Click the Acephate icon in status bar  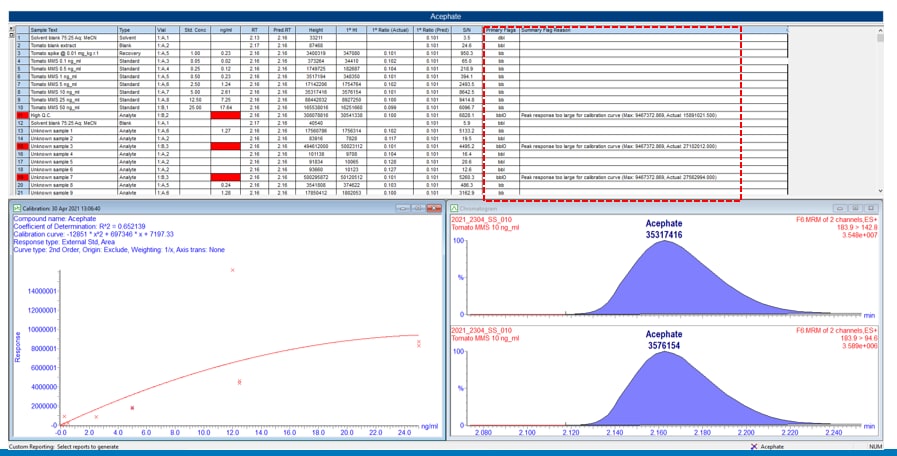(755, 447)
